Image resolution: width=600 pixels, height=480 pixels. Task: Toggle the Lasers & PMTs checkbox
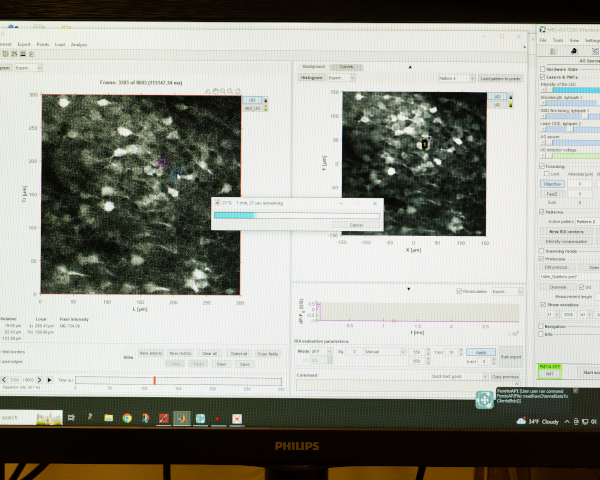point(542,77)
